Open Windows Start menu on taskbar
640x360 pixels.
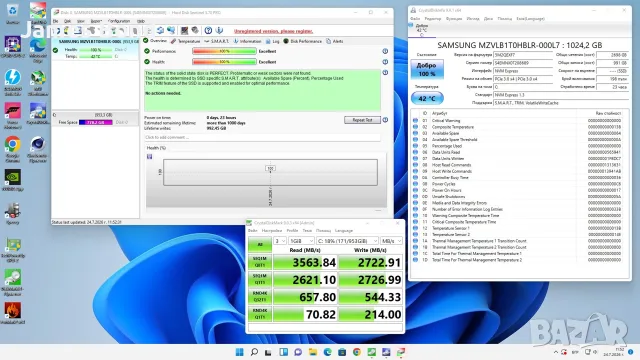click(x=240, y=352)
